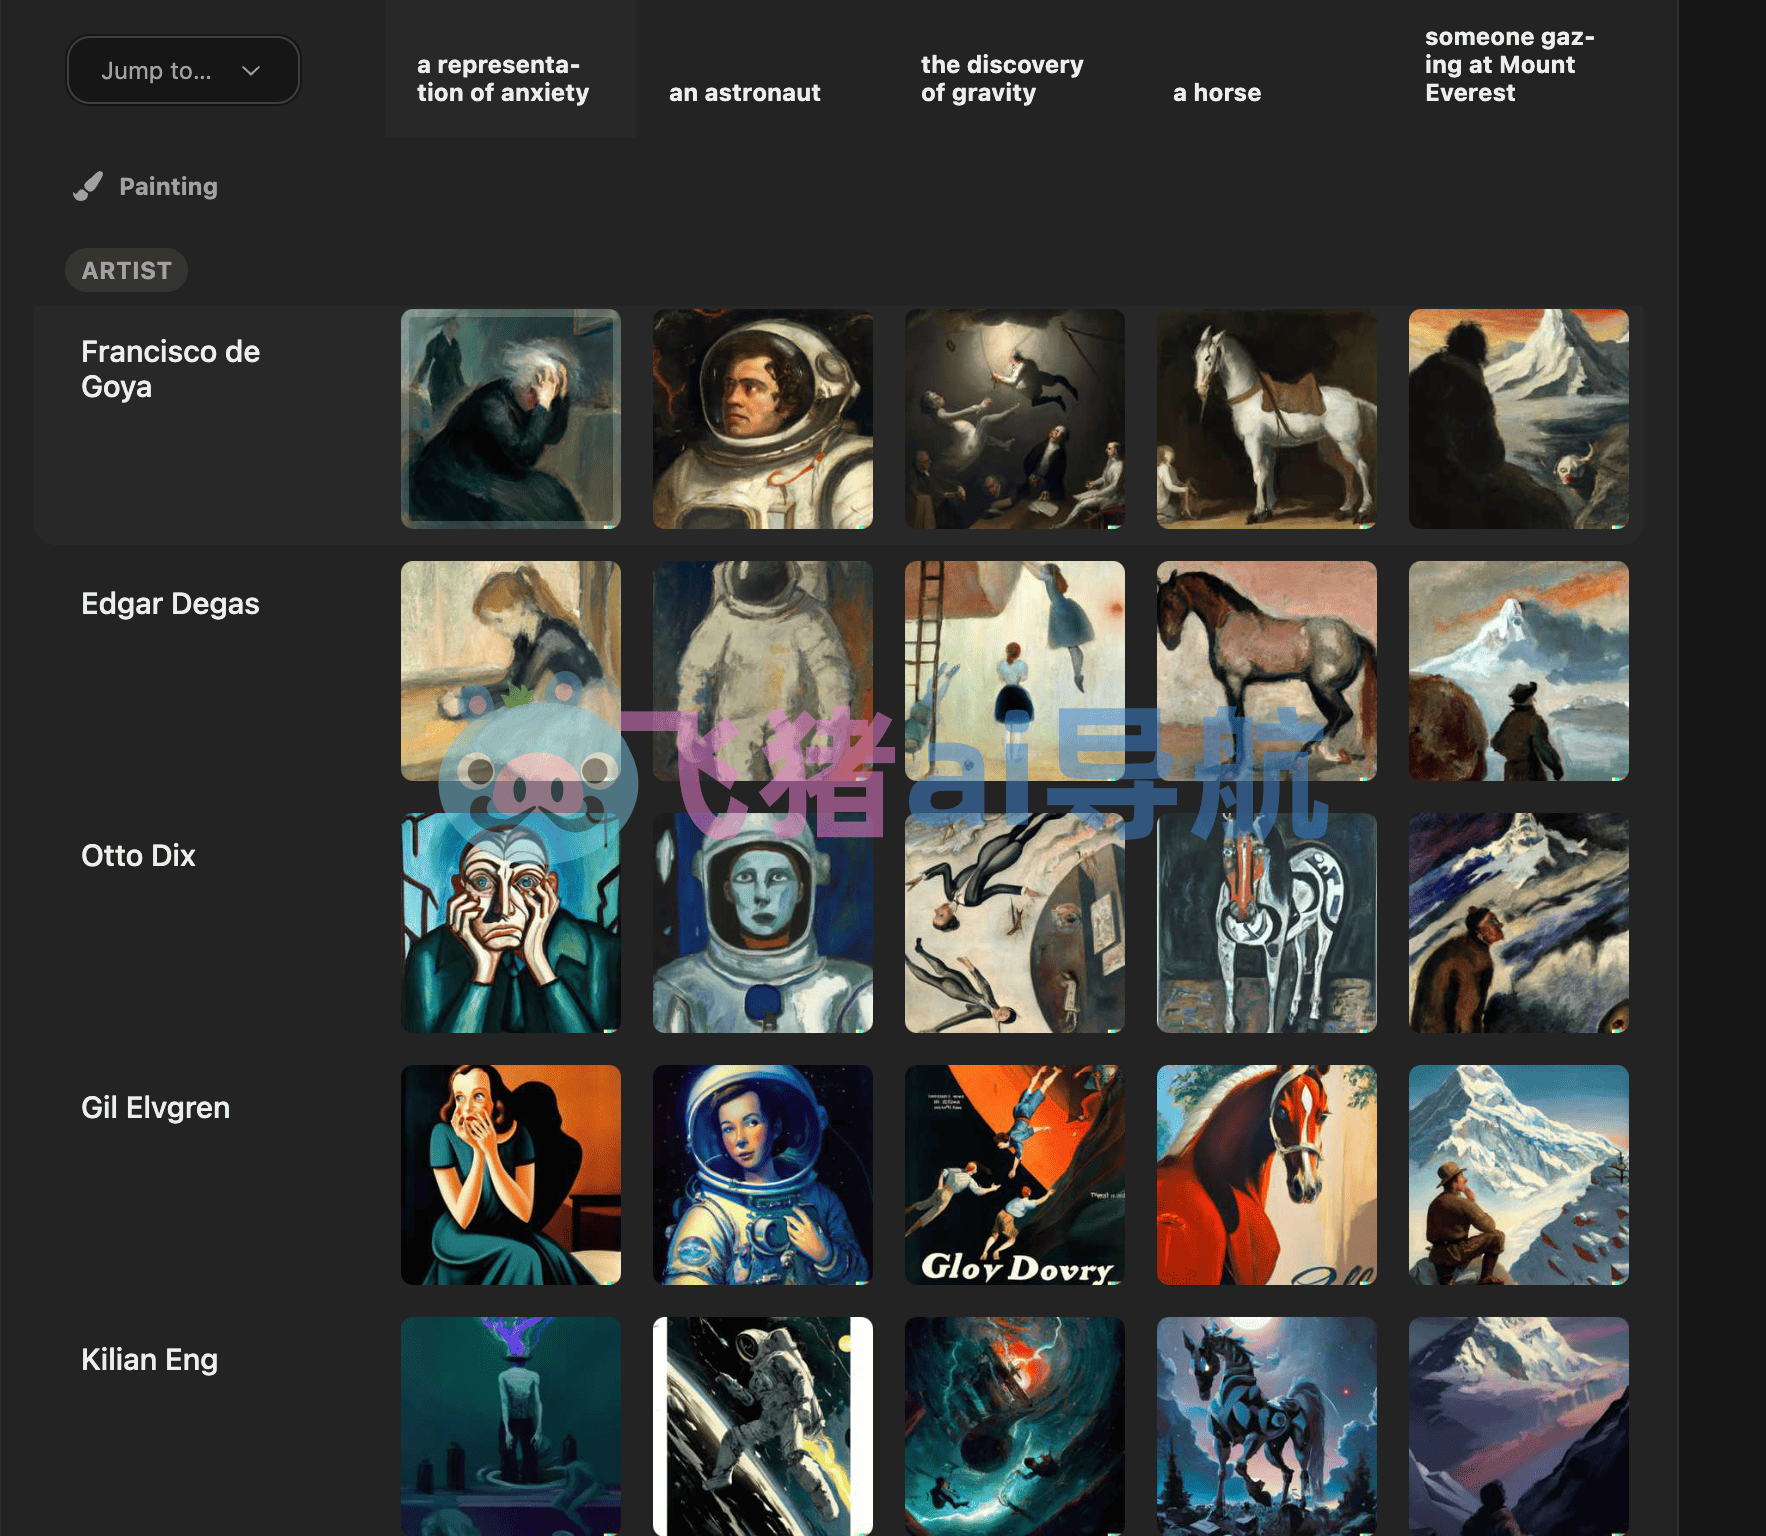Open Goya's discovery of gravity thumbnail

[1015, 419]
